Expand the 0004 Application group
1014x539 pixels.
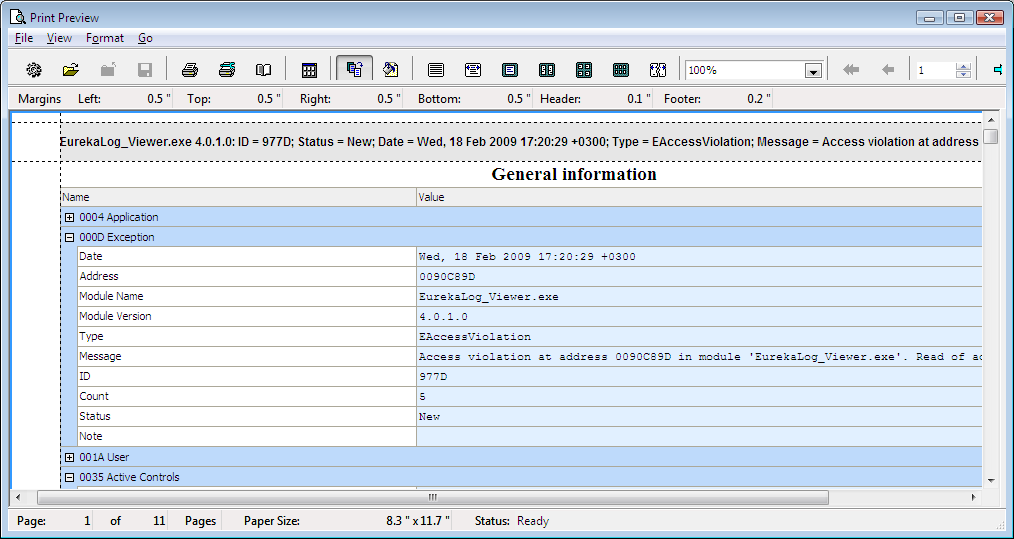[x=70, y=217]
